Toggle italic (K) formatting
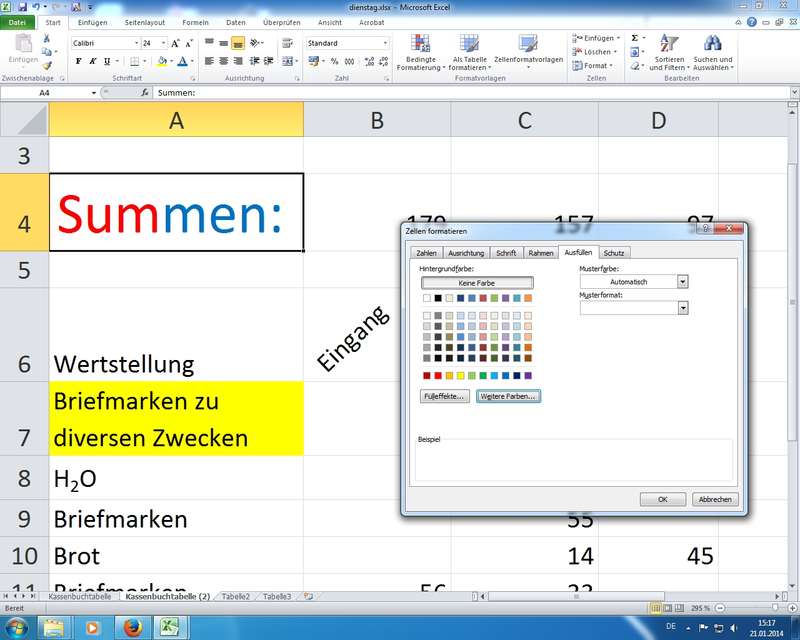 92,61
